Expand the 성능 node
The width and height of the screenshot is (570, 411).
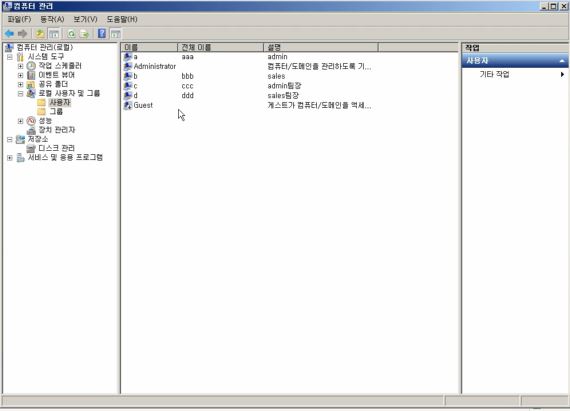tap(20, 121)
